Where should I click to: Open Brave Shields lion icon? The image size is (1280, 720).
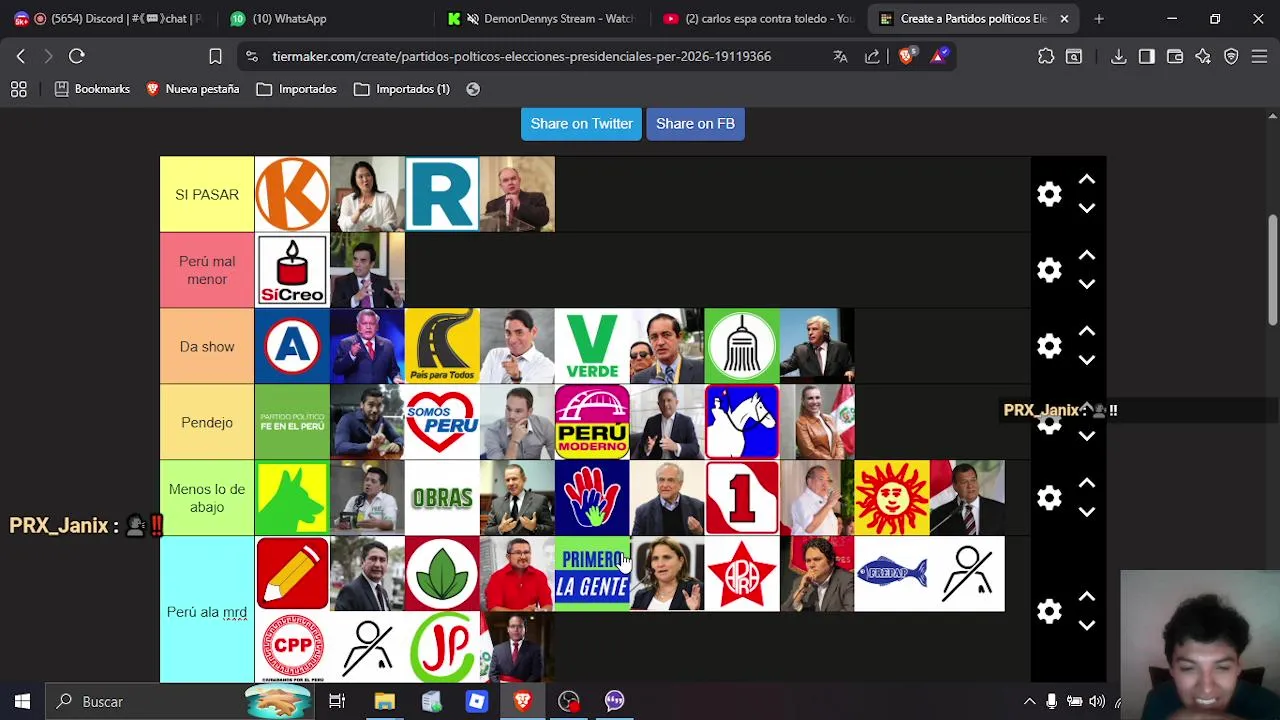[x=906, y=56]
